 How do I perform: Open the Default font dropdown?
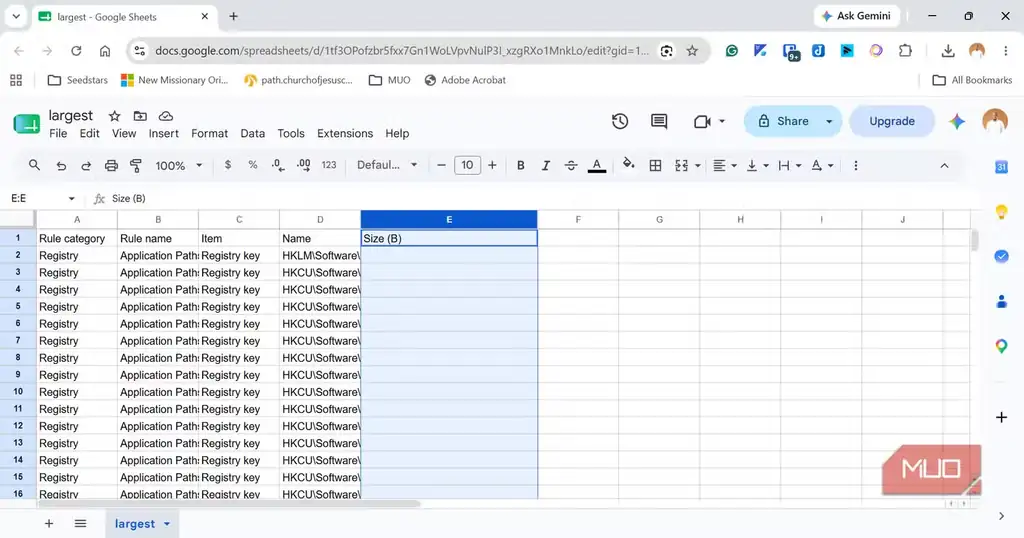click(387, 165)
